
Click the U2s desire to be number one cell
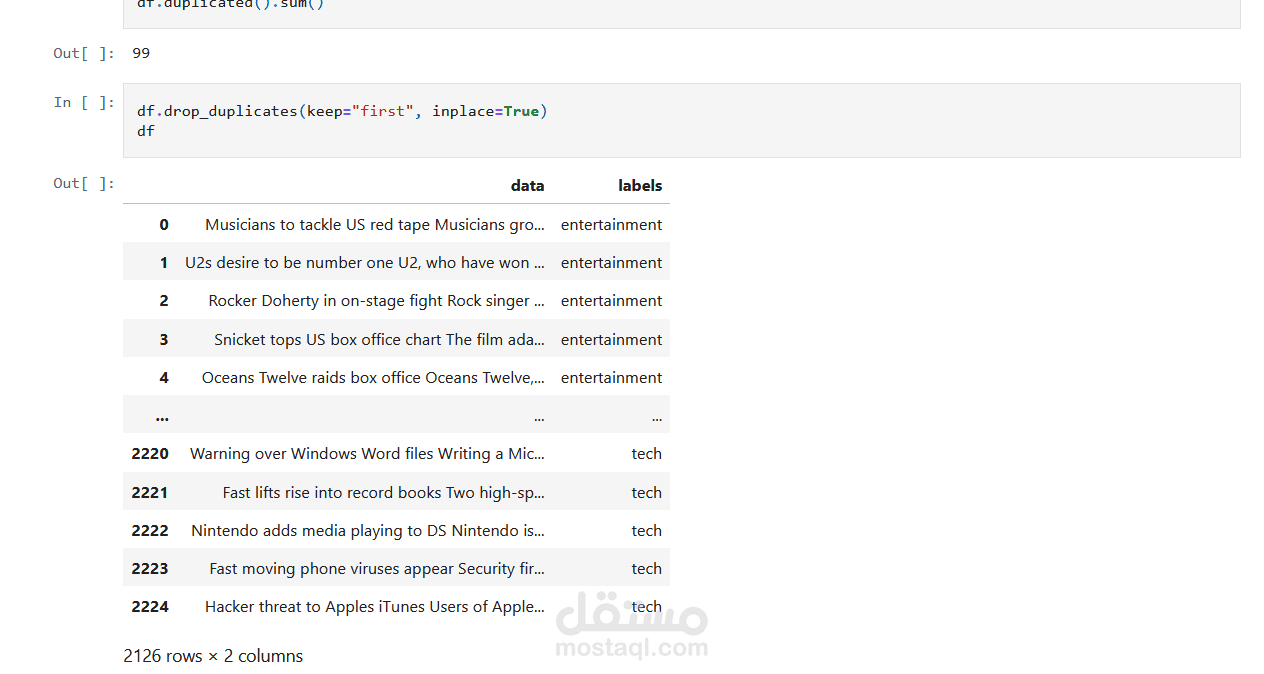tap(365, 263)
